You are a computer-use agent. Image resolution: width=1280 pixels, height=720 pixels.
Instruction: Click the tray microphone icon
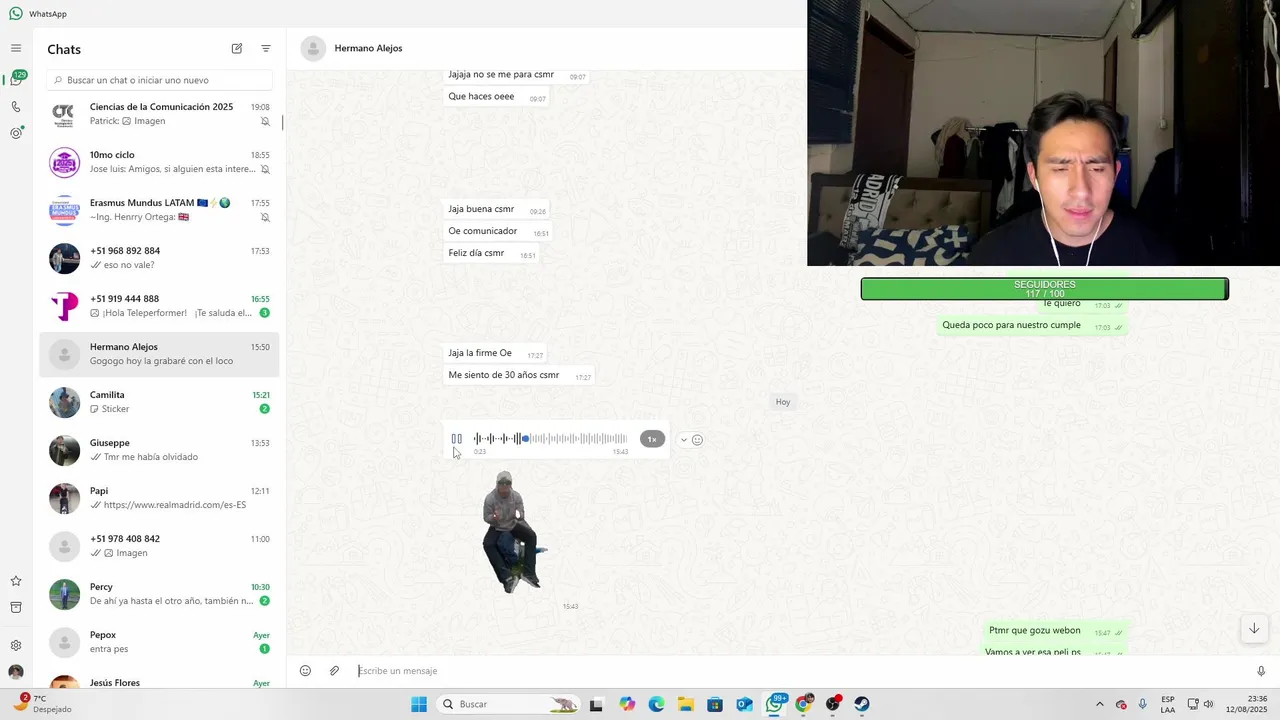point(1142,704)
